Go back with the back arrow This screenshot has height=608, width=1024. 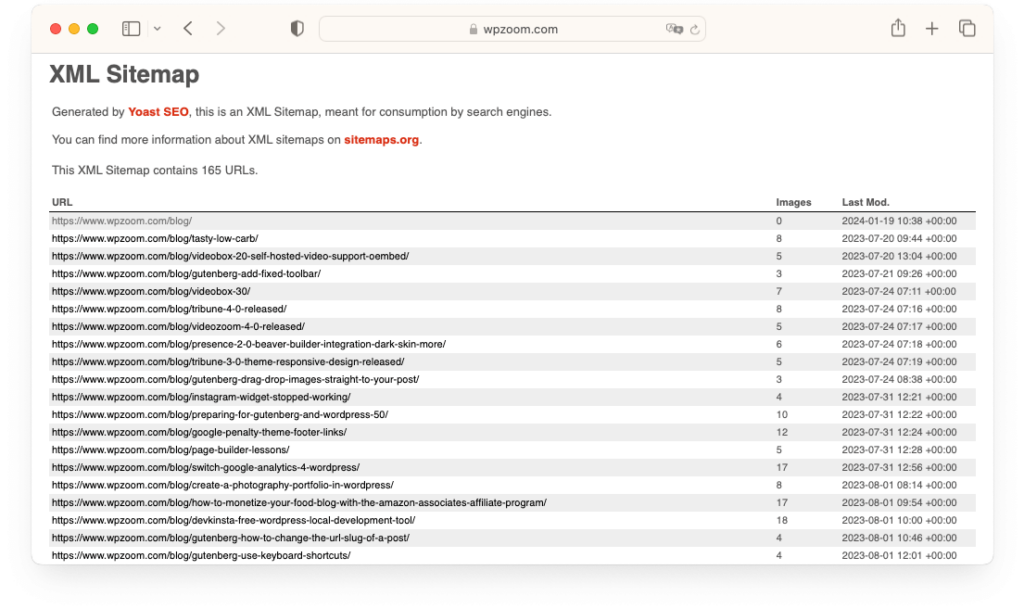click(x=188, y=29)
